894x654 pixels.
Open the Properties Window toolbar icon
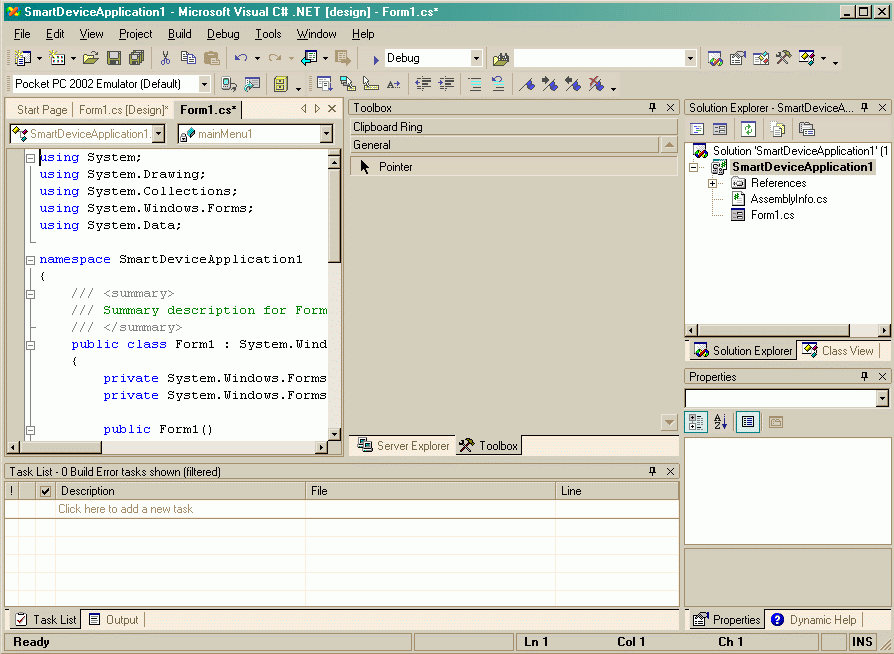tap(738, 58)
